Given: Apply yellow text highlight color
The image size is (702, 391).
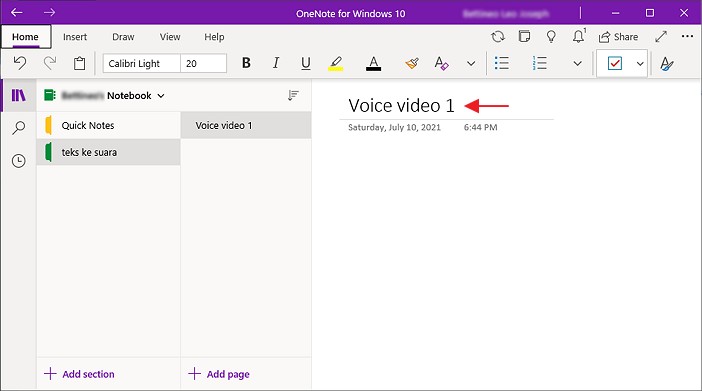Looking at the screenshot, I should pyautogui.click(x=335, y=63).
